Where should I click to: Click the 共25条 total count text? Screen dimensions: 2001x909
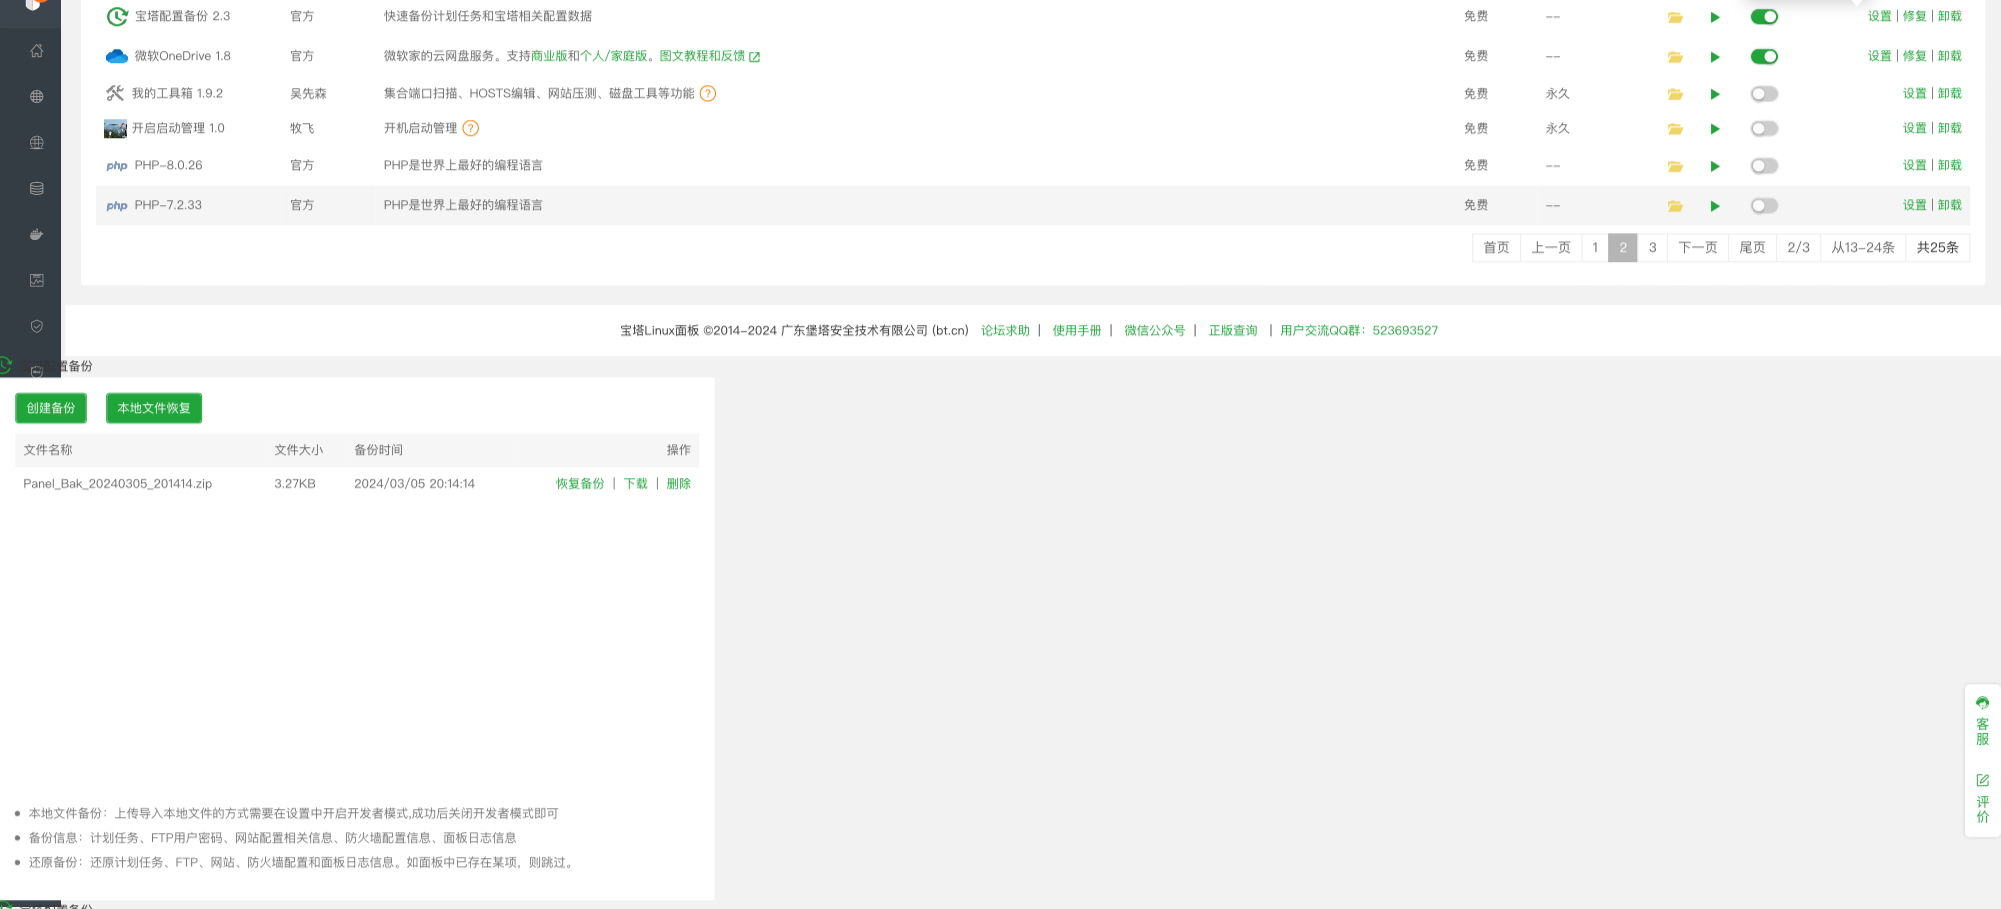[1937, 248]
